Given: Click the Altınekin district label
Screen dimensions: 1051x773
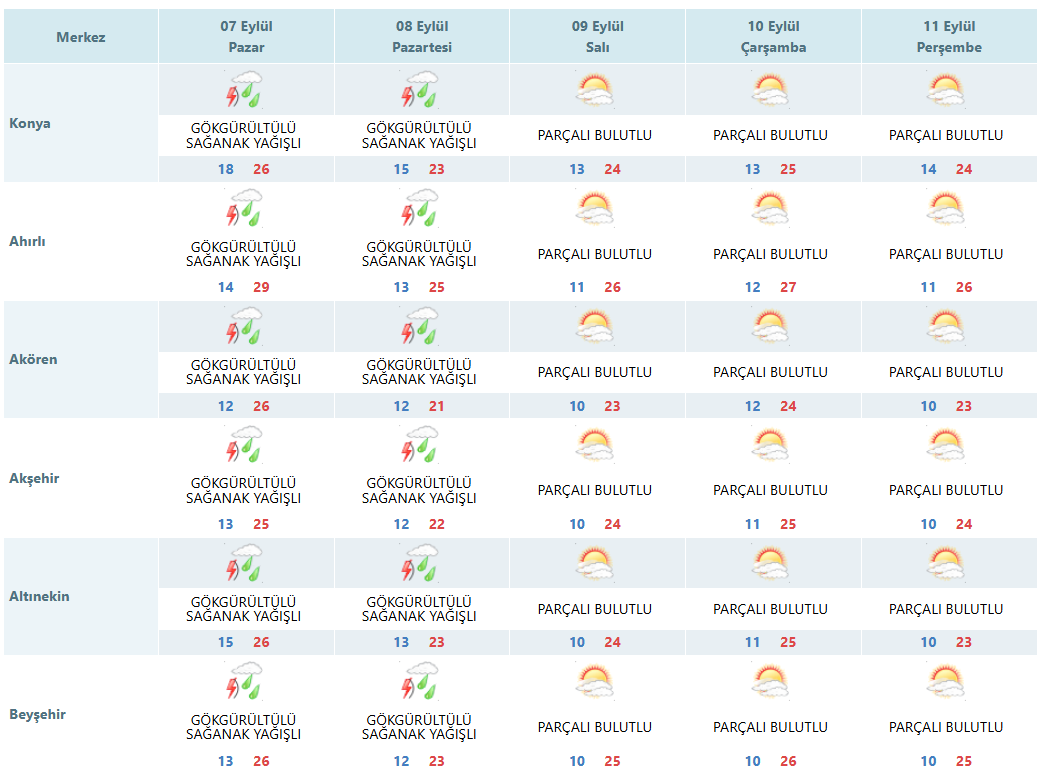Looking at the screenshot, I should coord(39,596).
